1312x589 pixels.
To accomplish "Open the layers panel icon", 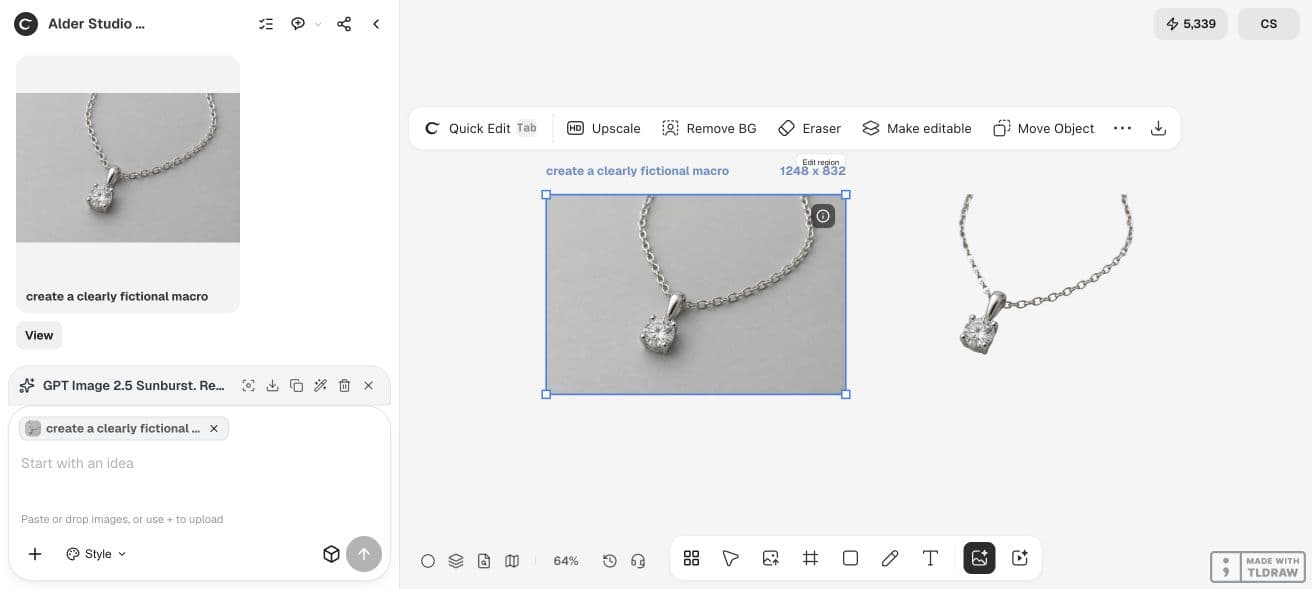I will [456, 561].
